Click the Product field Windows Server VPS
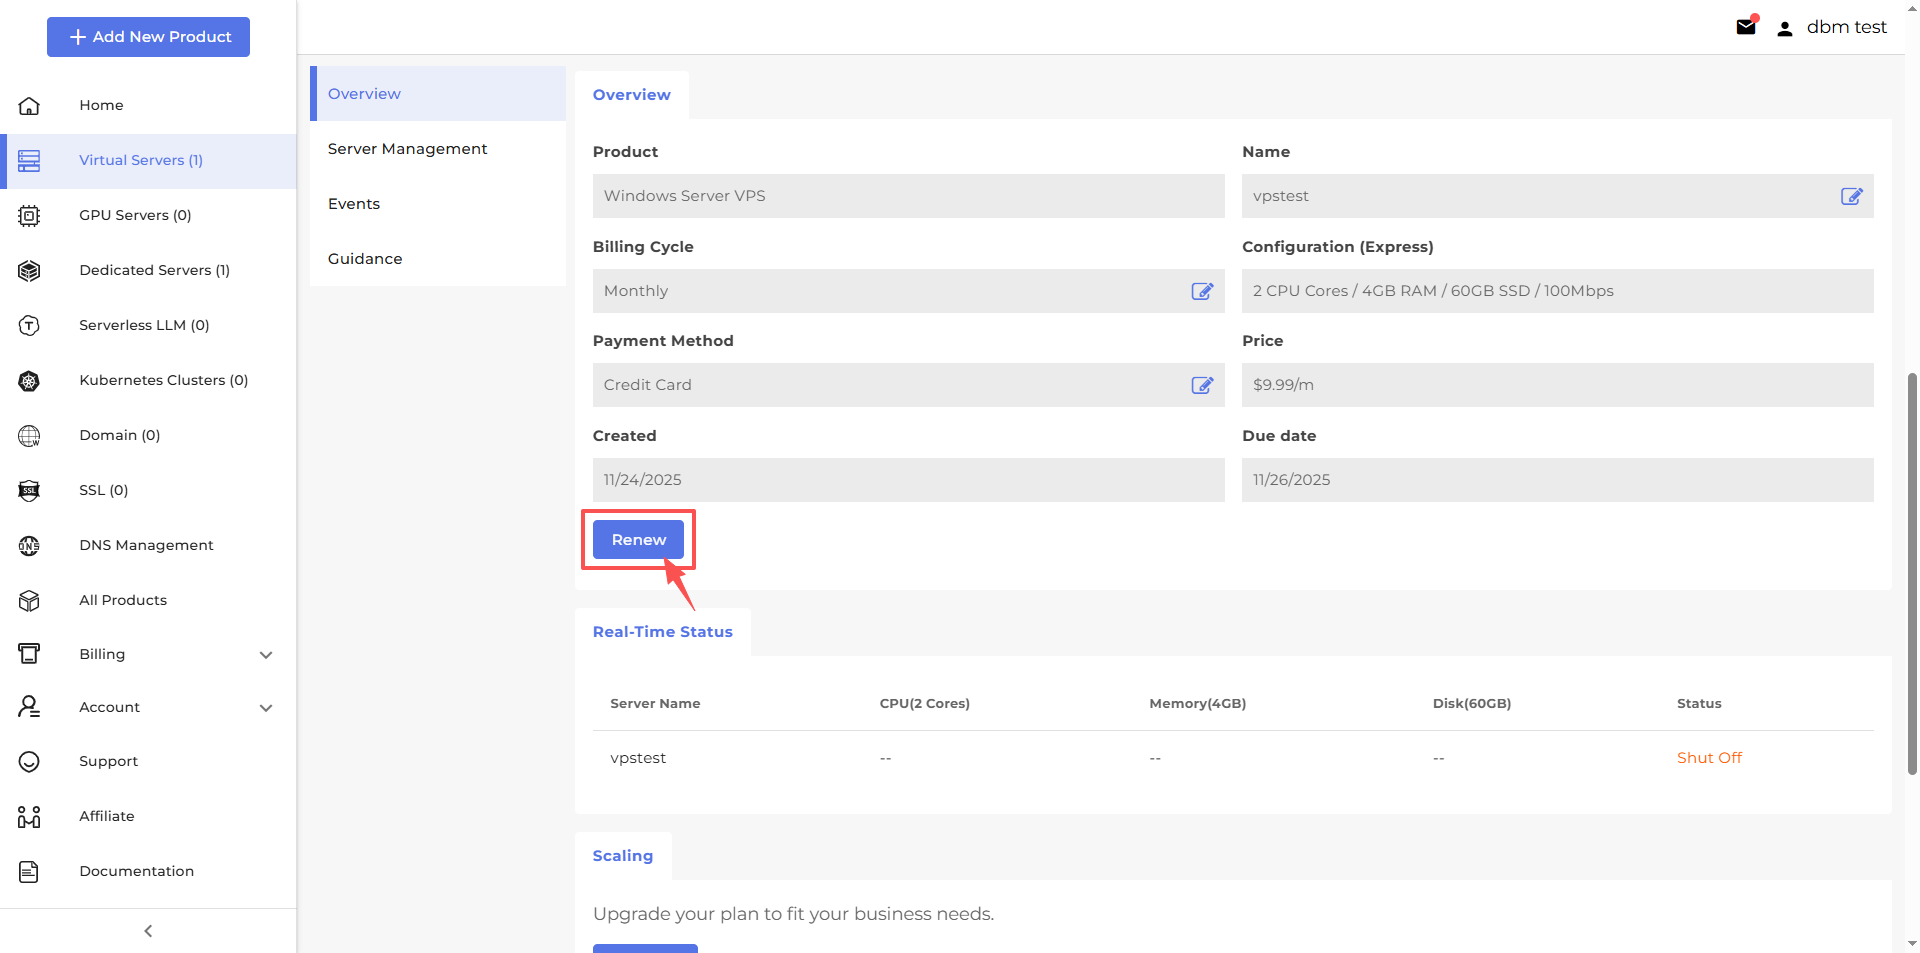 coord(908,196)
